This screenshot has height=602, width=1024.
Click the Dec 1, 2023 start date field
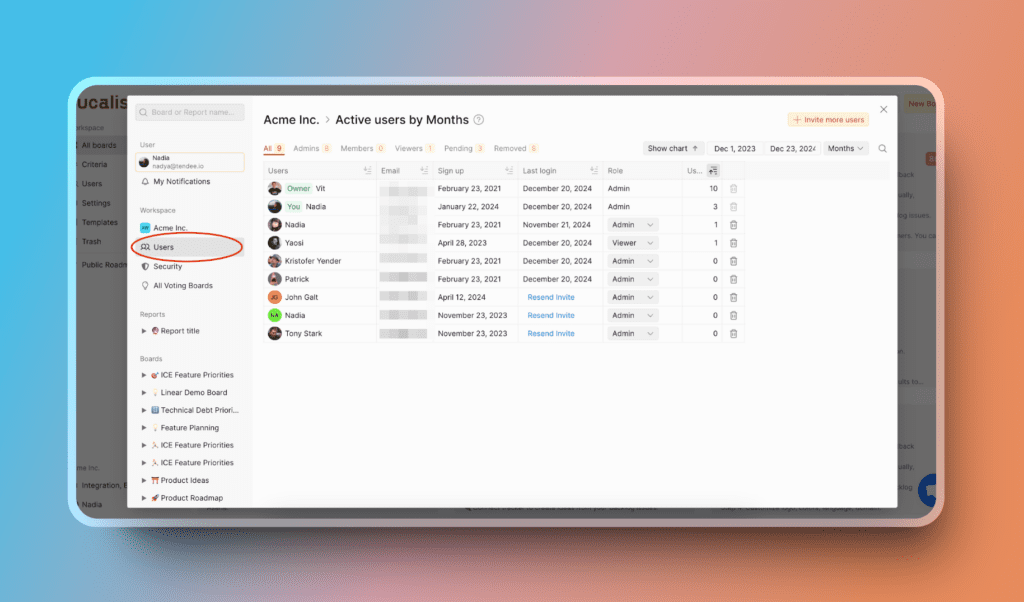click(734, 149)
